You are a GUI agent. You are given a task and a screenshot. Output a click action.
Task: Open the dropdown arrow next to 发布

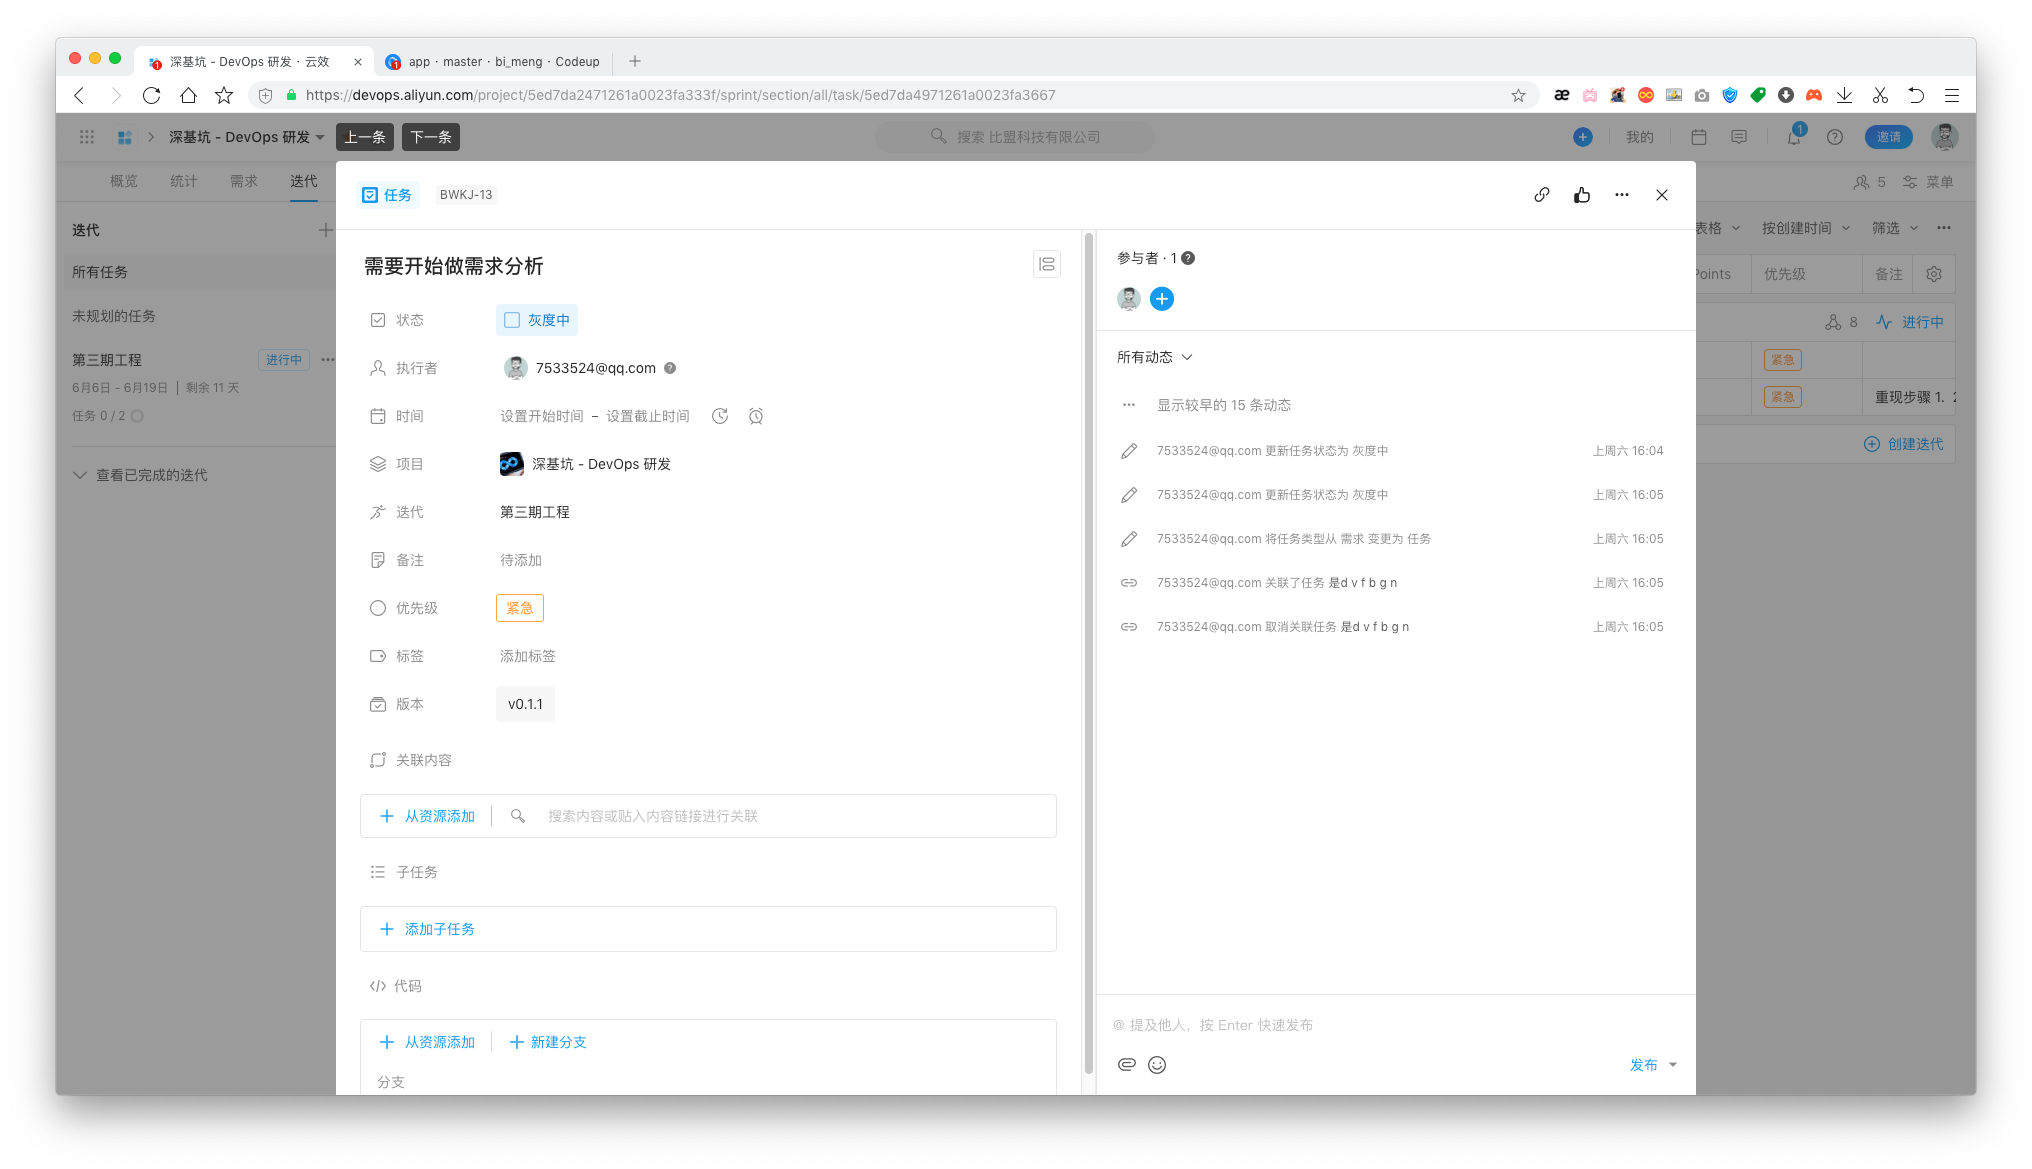(1673, 1065)
